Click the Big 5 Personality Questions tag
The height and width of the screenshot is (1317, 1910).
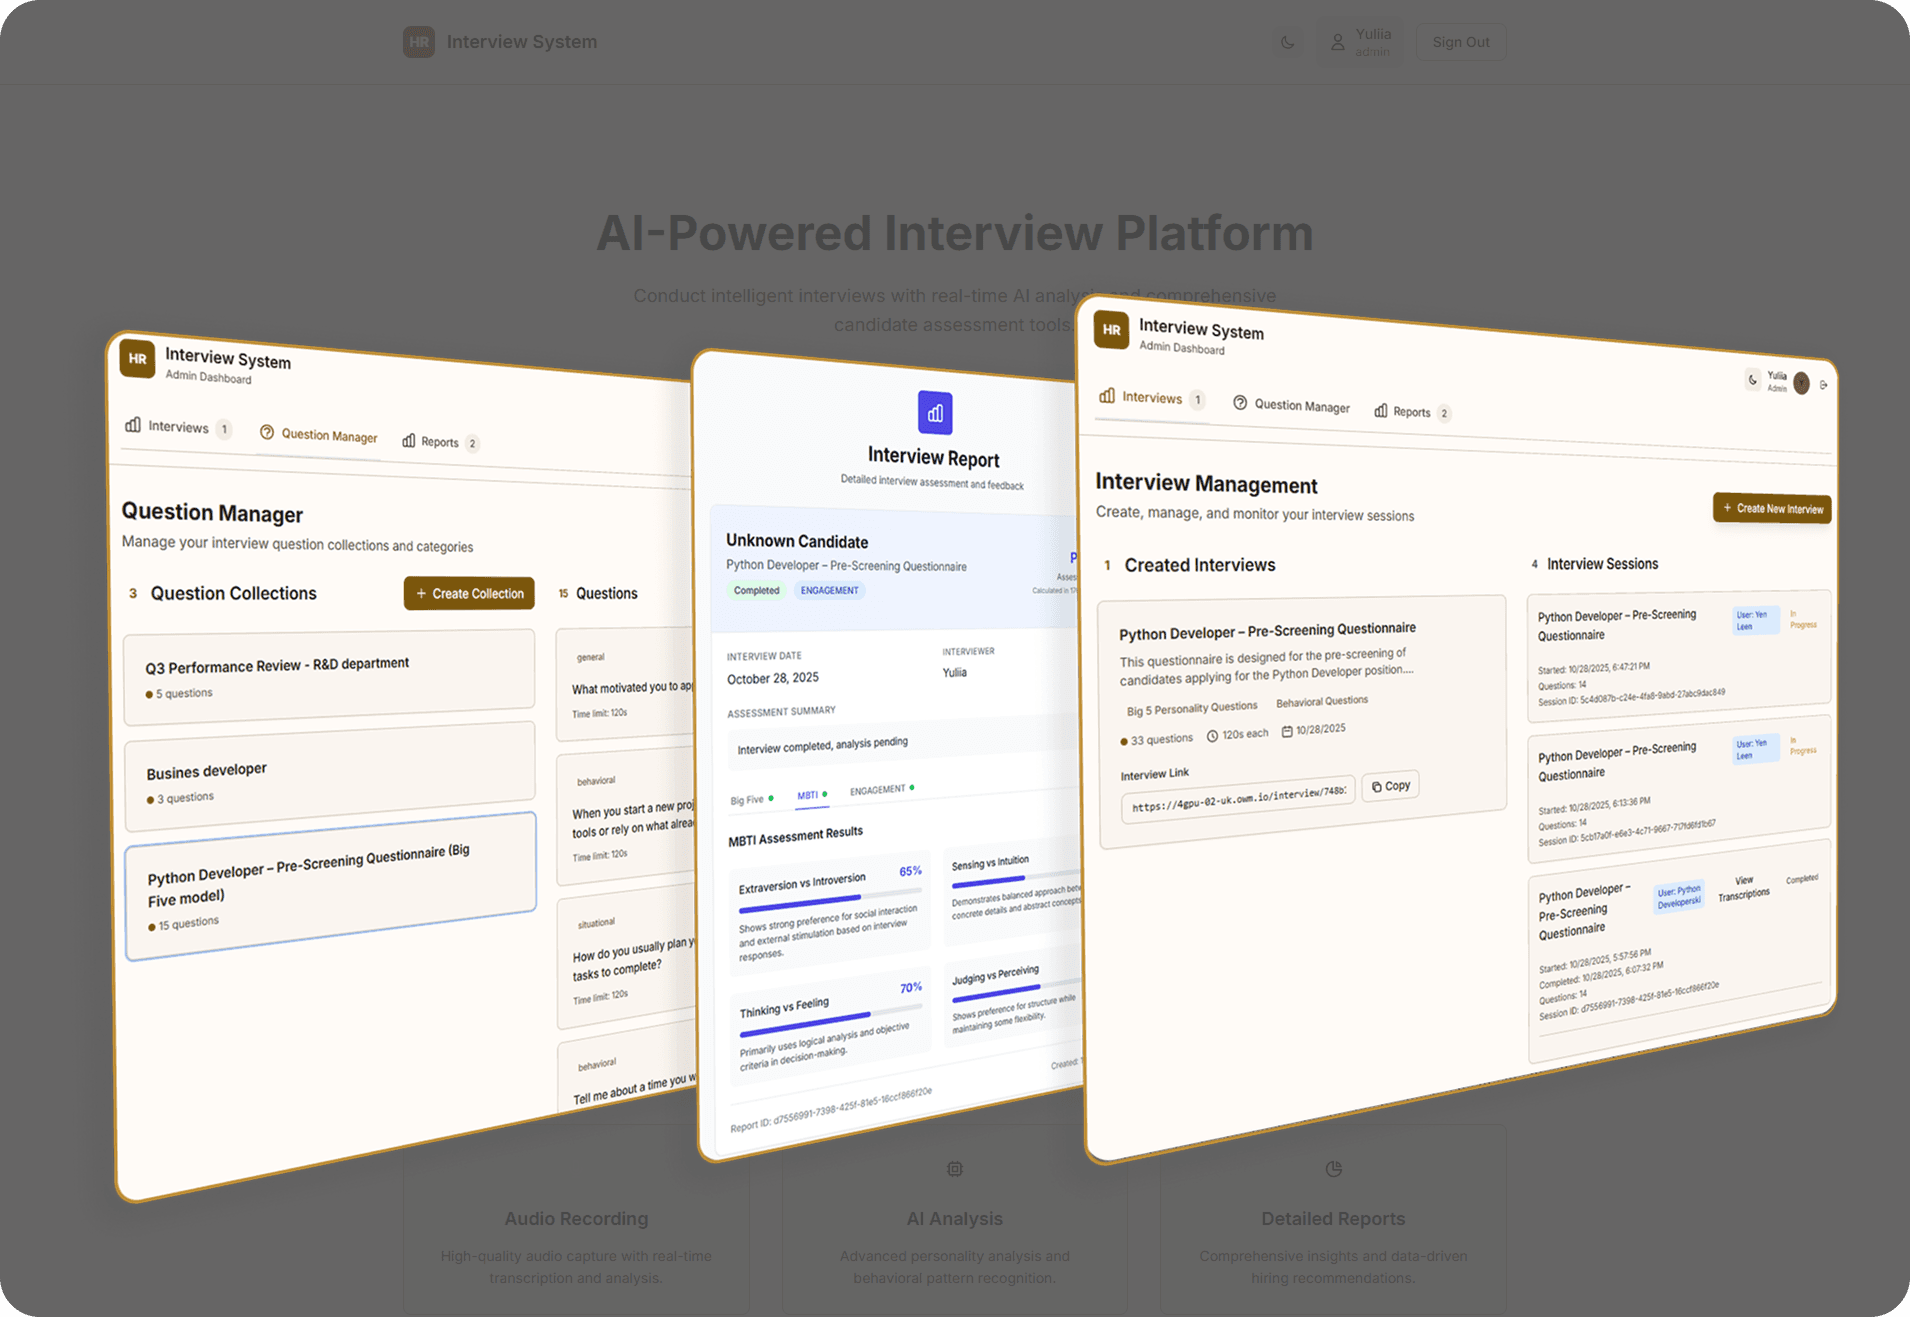coord(1192,708)
